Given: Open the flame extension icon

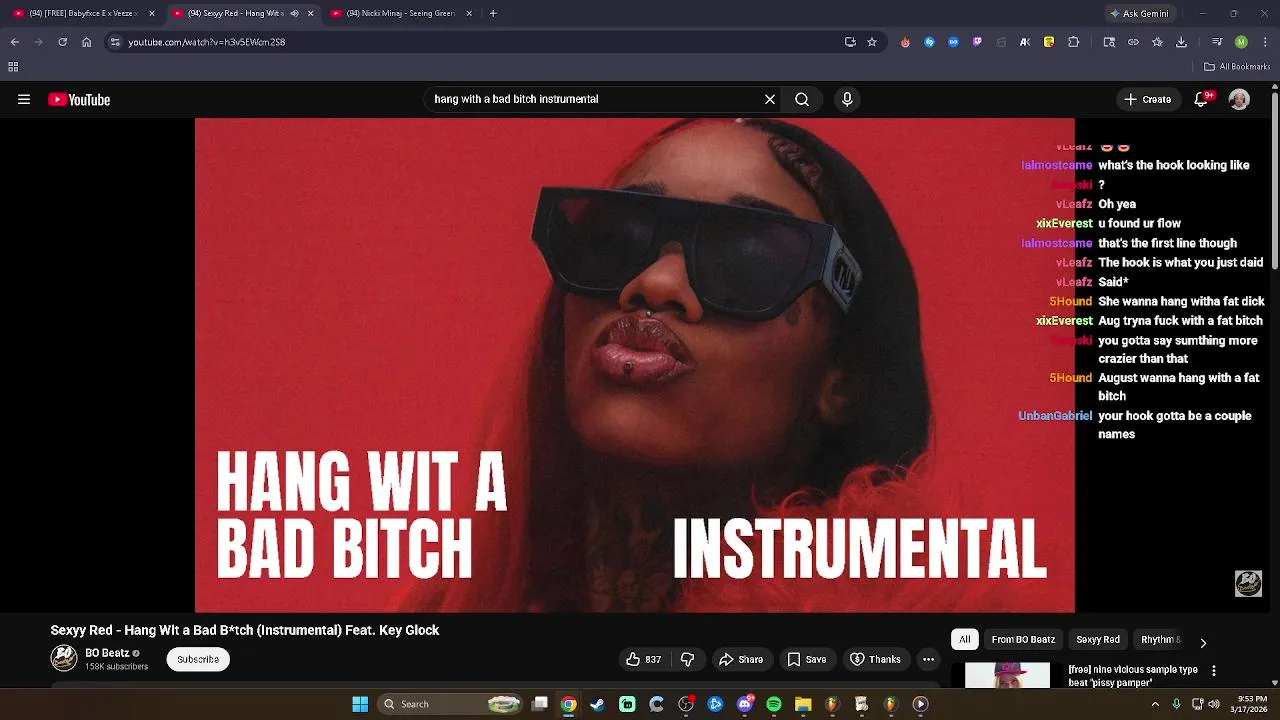Looking at the screenshot, I should point(905,42).
